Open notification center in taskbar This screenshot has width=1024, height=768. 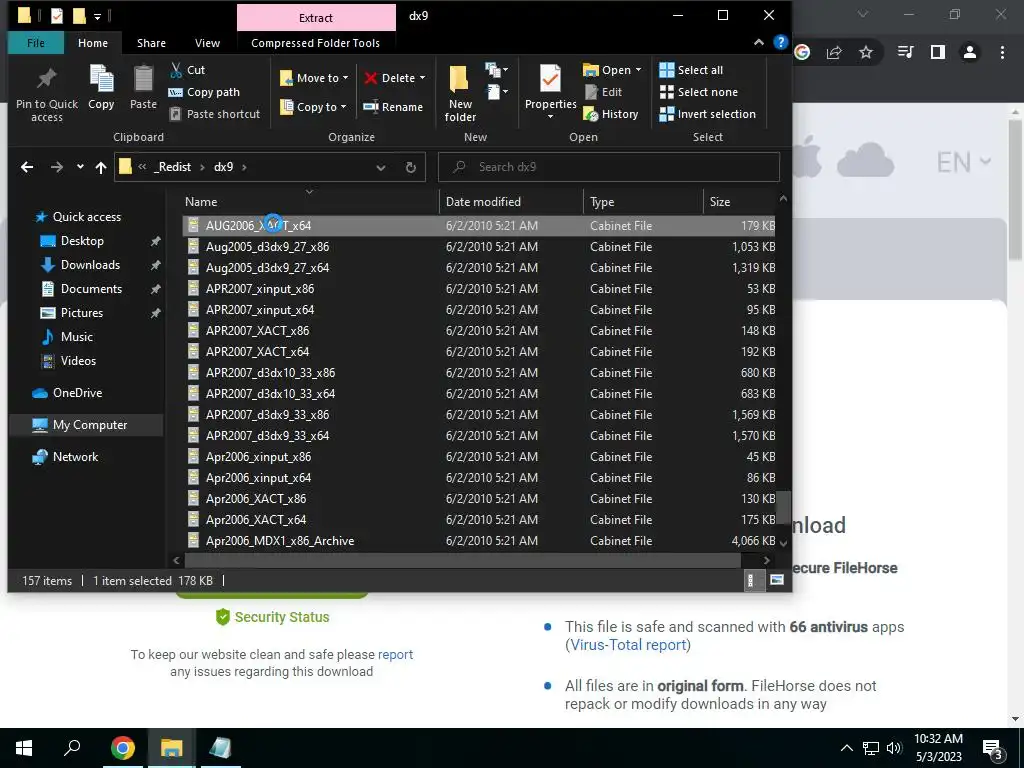pos(992,749)
